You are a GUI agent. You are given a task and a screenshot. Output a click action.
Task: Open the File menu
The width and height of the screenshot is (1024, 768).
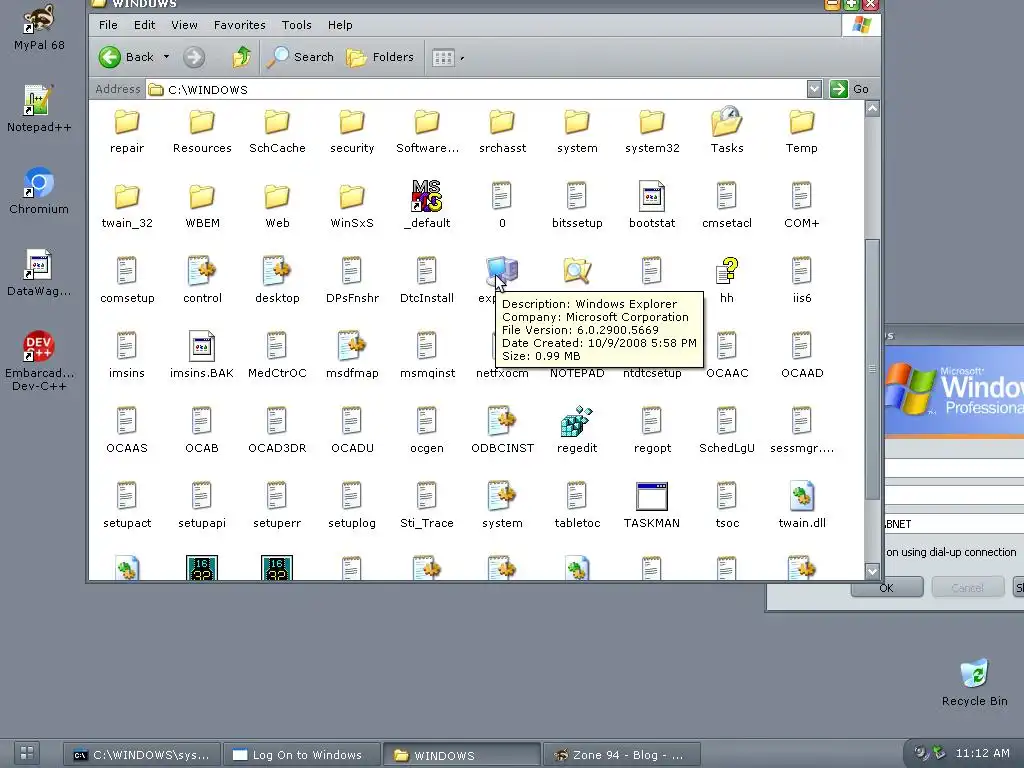(x=108, y=25)
